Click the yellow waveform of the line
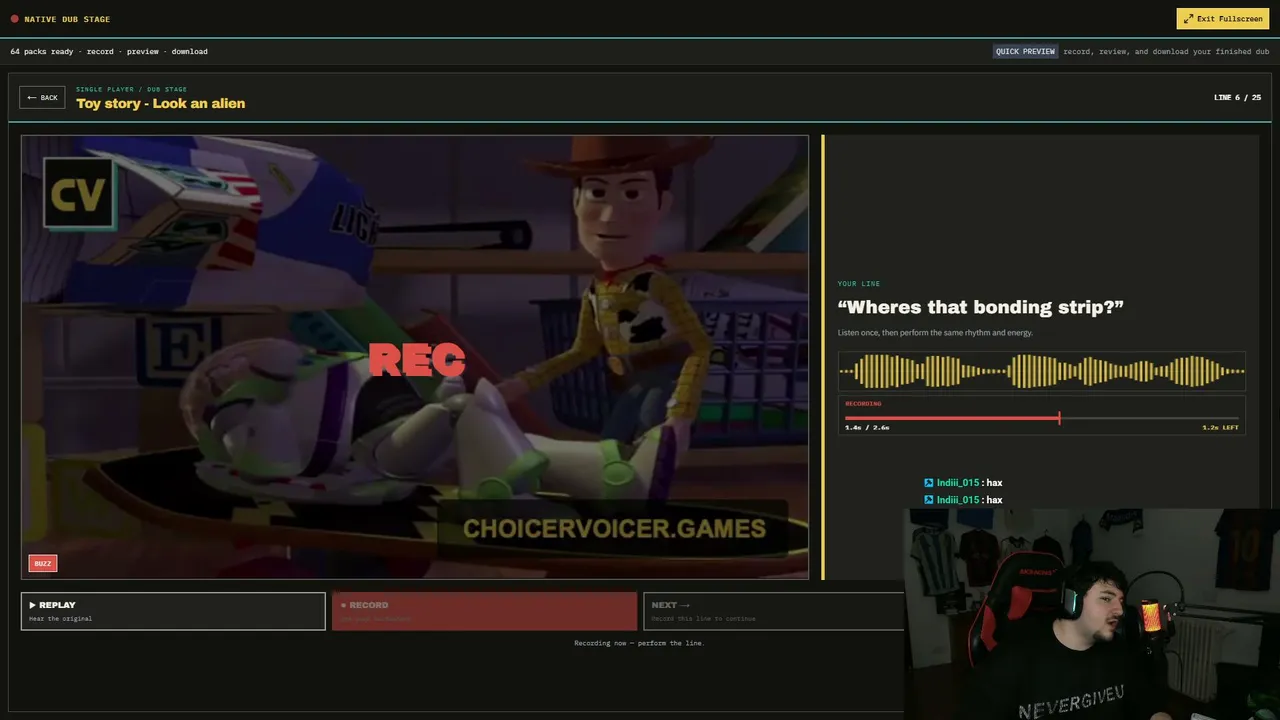1280x720 pixels. coord(1041,371)
